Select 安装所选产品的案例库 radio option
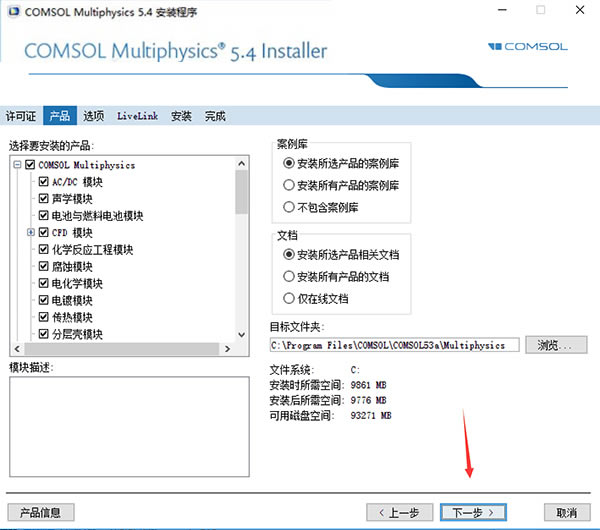 [x=289, y=163]
